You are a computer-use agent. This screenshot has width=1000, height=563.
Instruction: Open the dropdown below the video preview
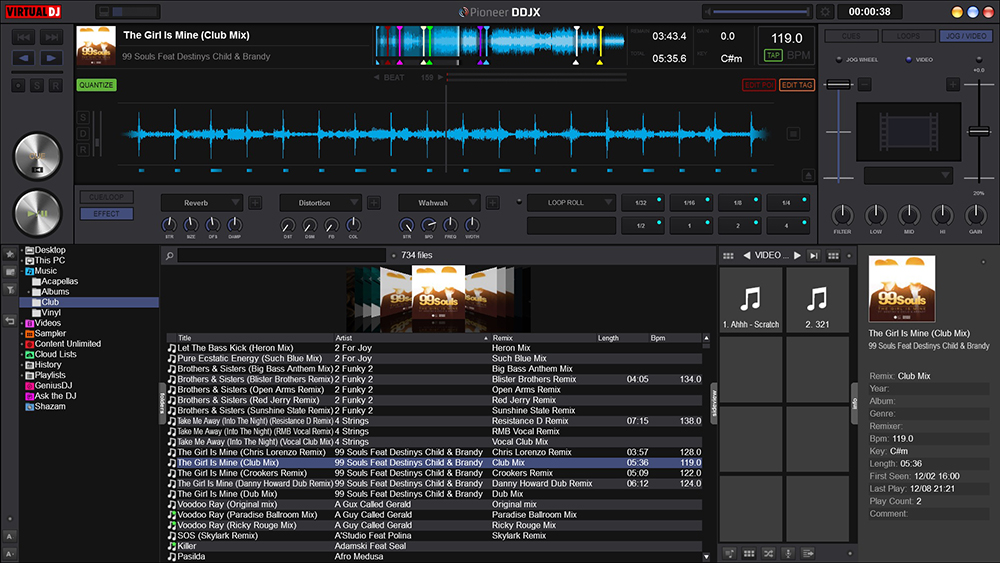pyautogui.click(x=908, y=175)
